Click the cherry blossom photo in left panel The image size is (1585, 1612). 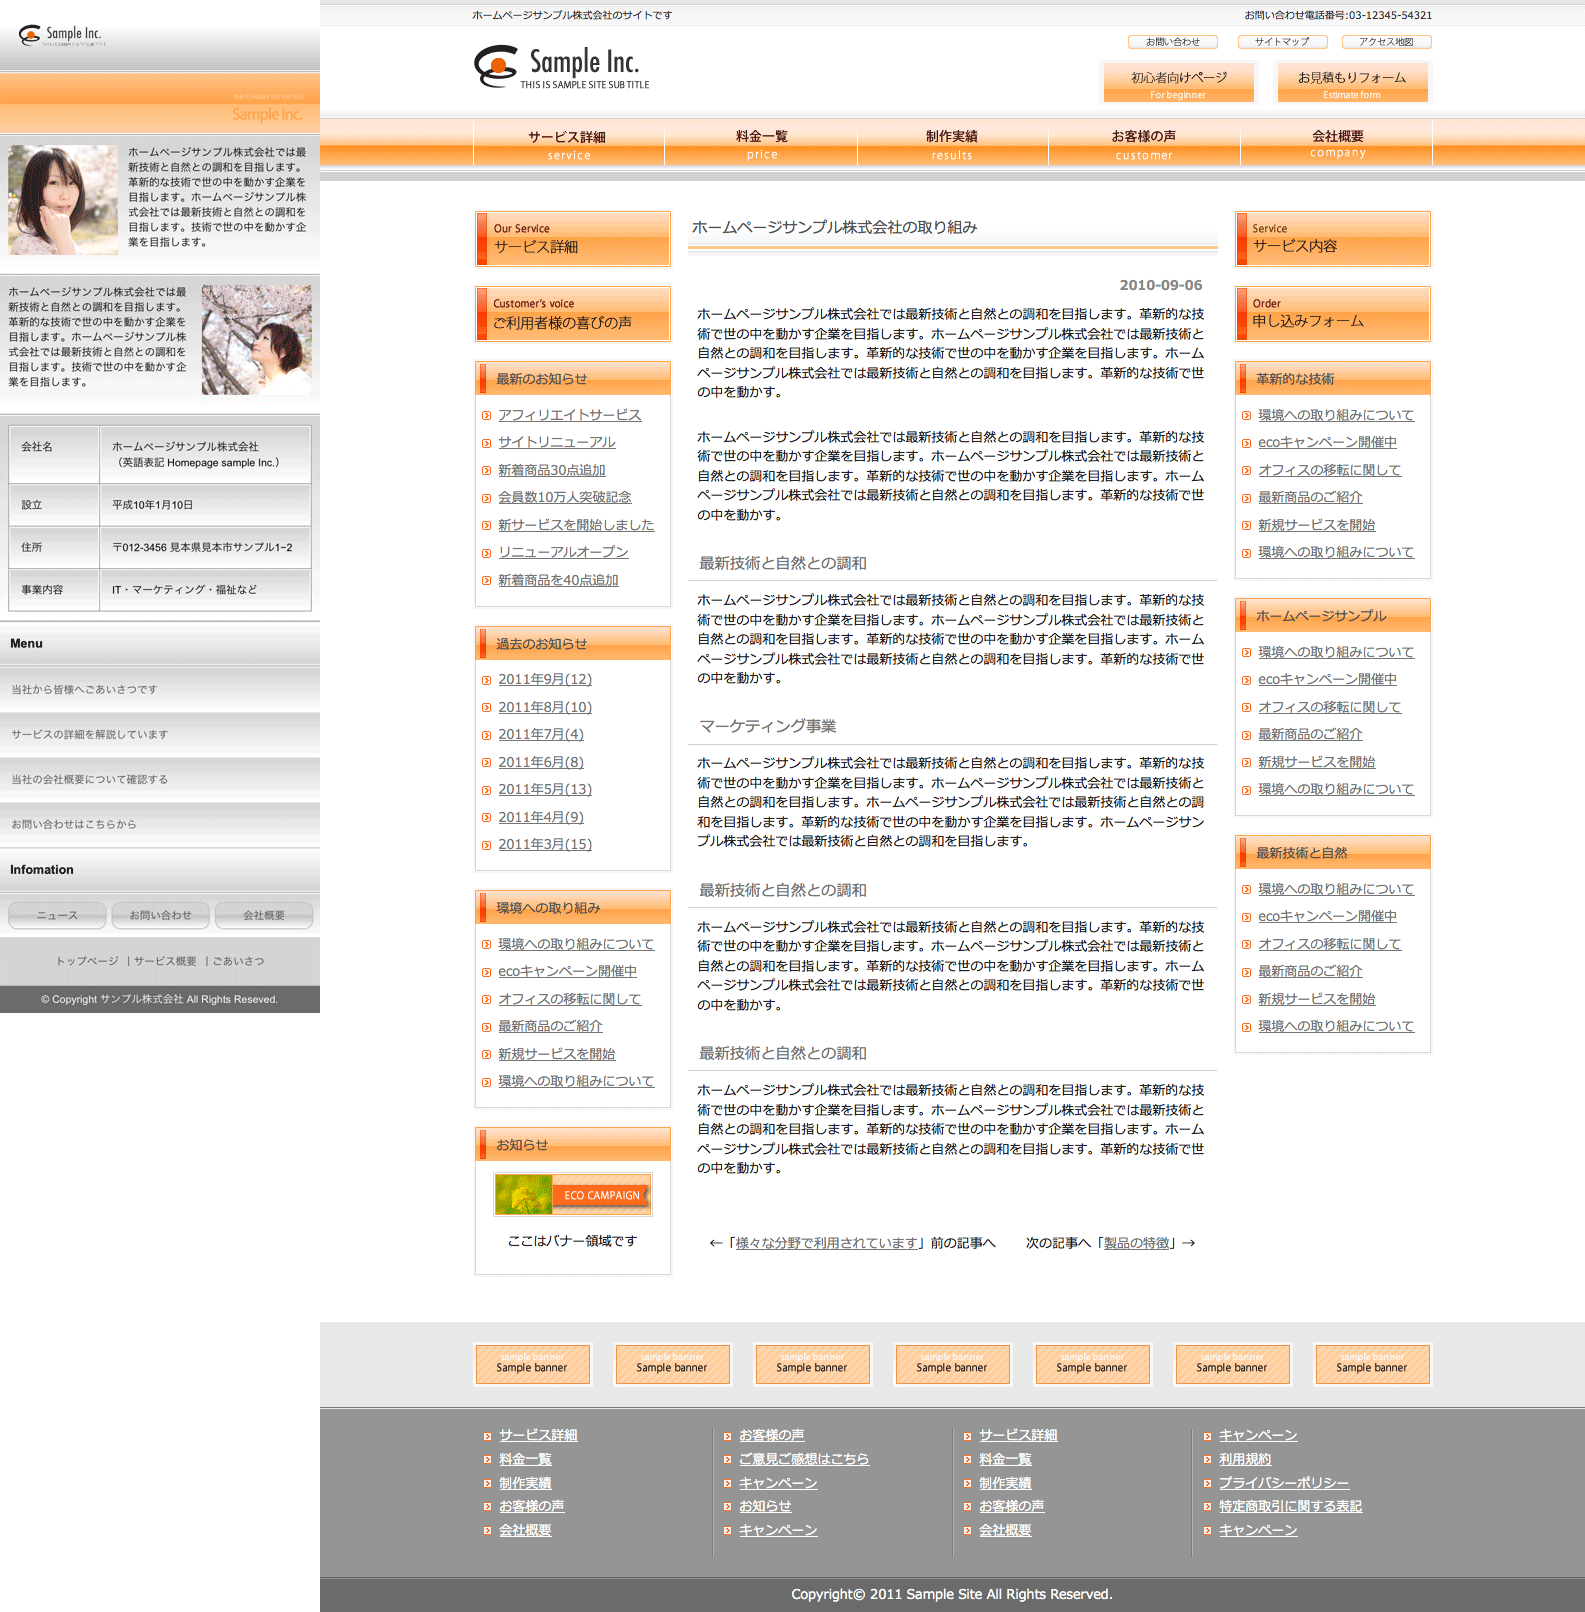point(257,340)
